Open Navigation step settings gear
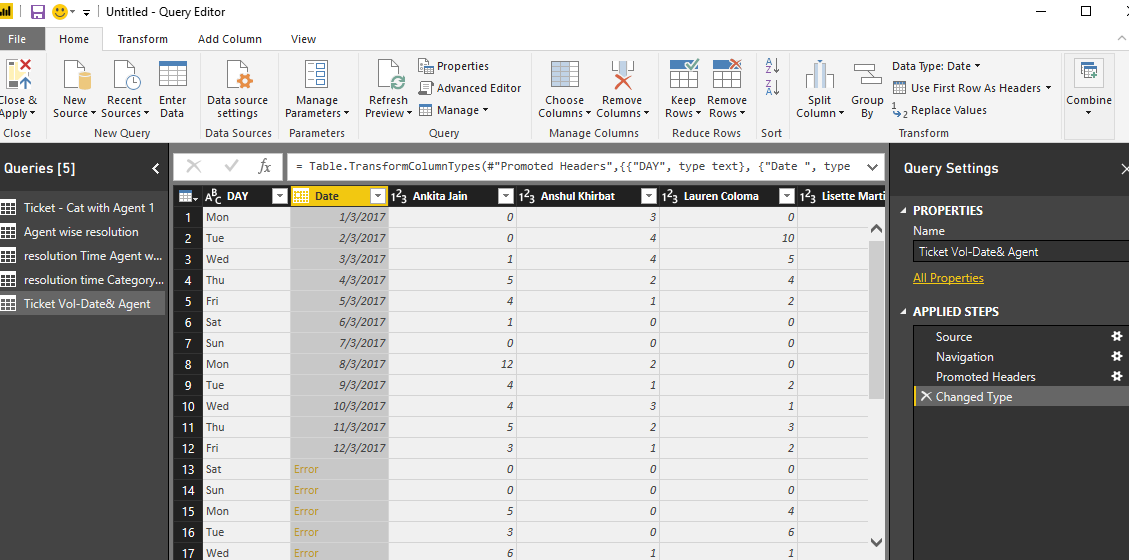Screen dimensions: 1129x560 (x=1117, y=356)
